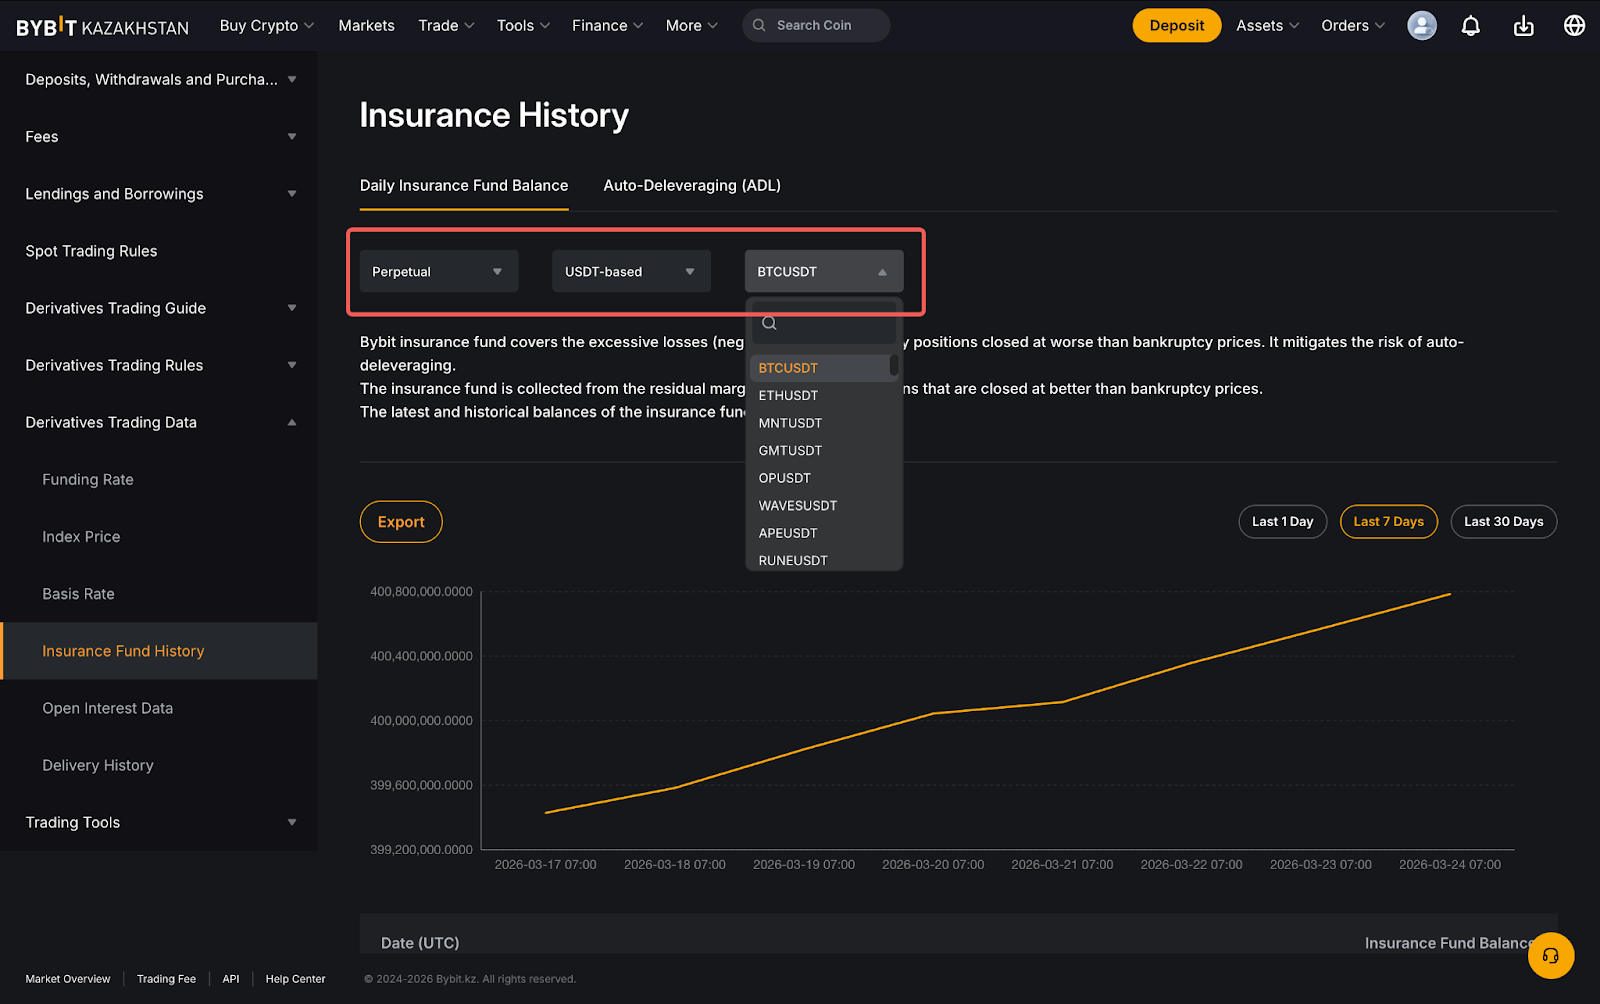Open the Markets menu item

[x=366, y=26]
